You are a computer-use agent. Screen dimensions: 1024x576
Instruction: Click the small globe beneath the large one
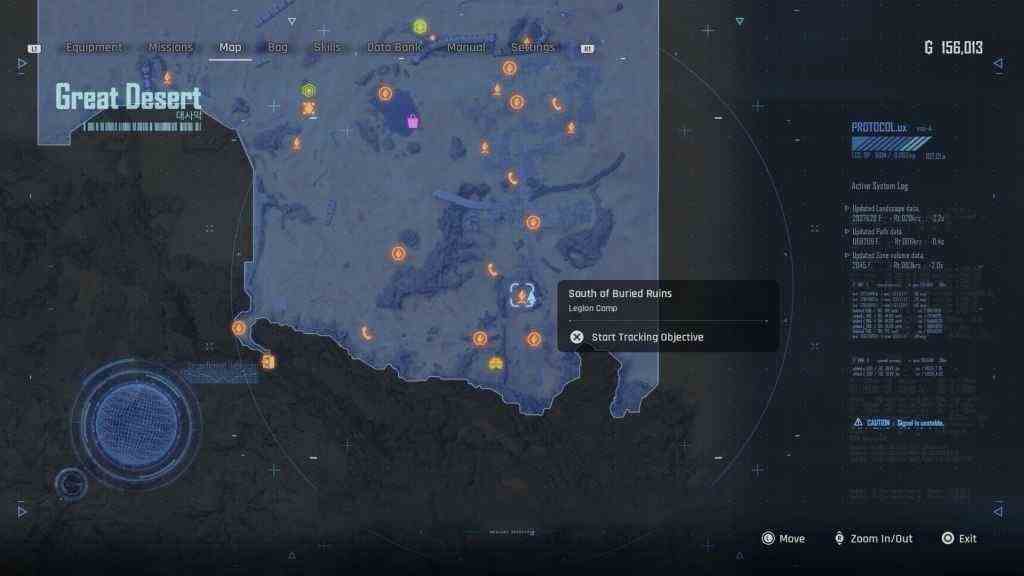pyautogui.click(x=72, y=484)
